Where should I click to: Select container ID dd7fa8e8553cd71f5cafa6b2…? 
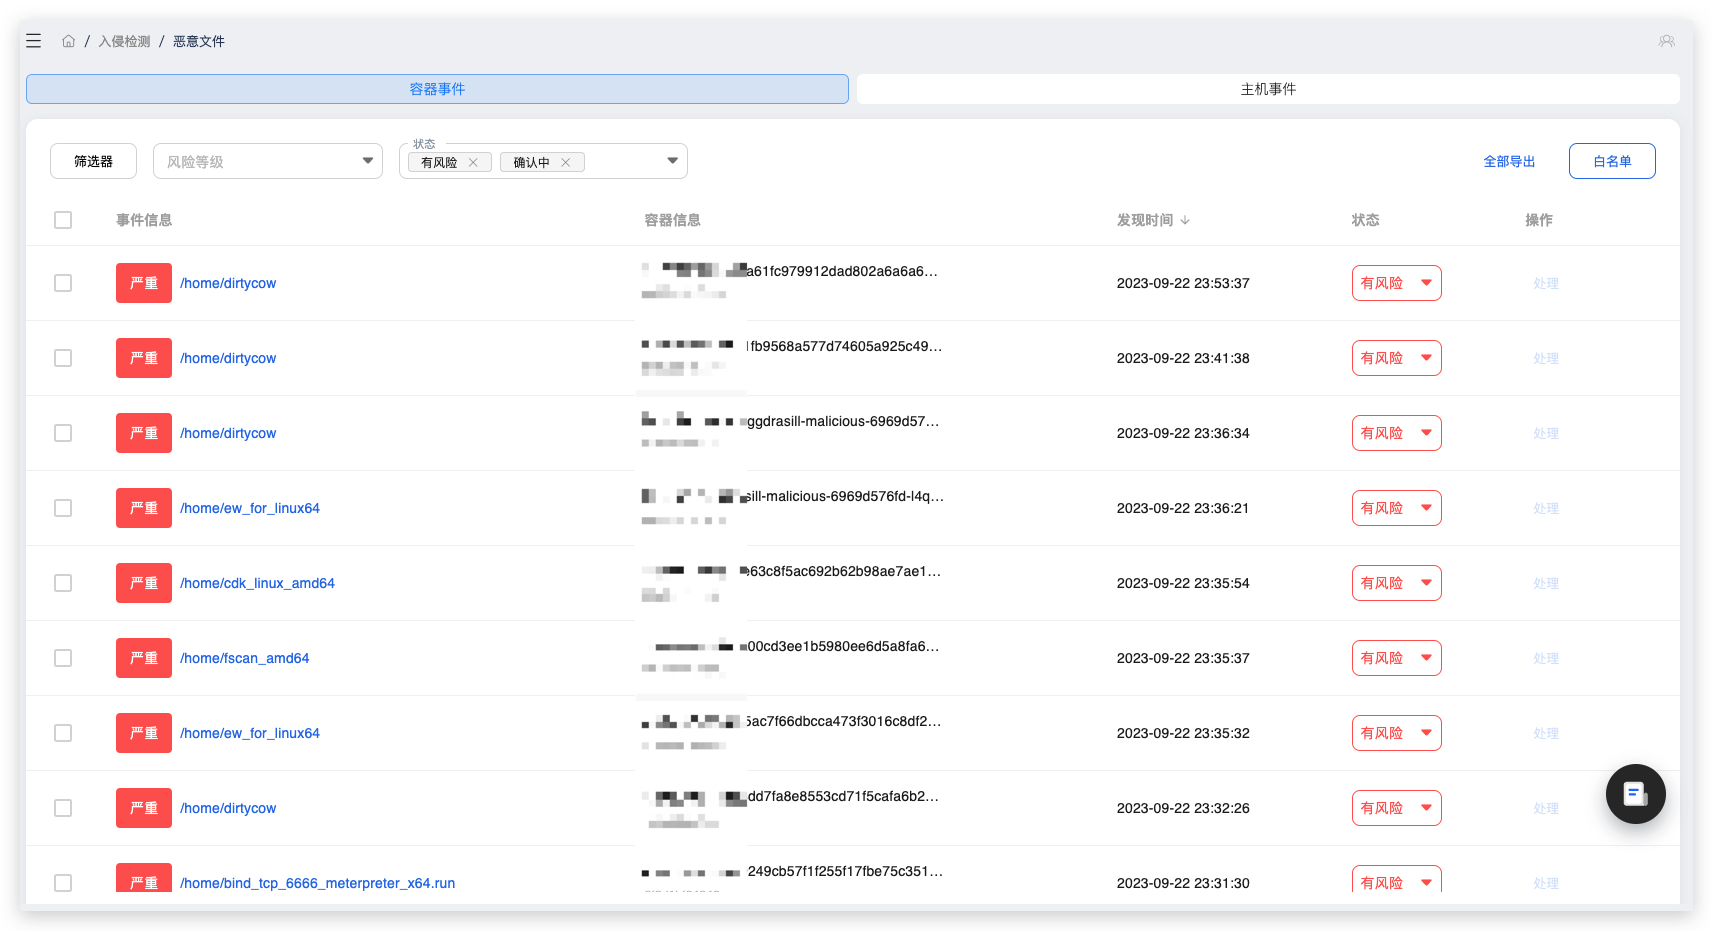pyautogui.click(x=843, y=796)
